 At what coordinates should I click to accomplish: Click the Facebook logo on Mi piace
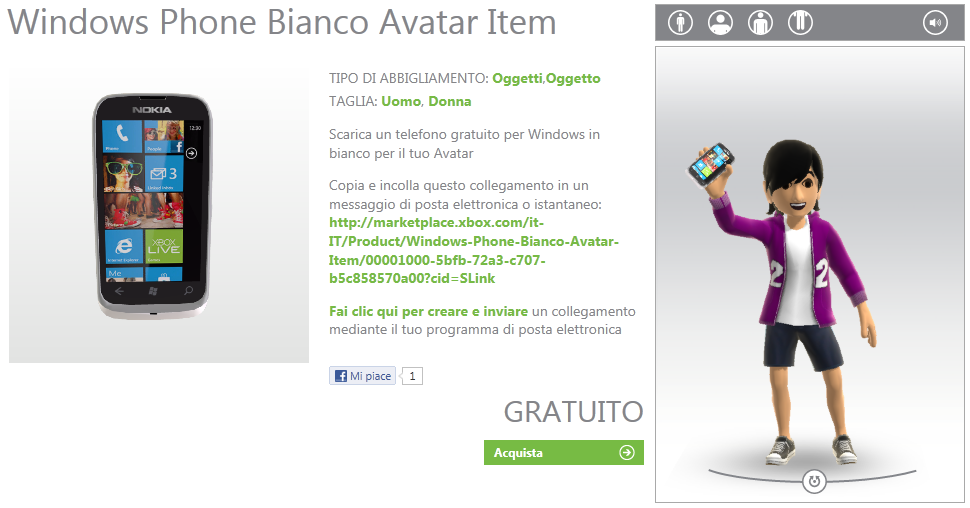click(341, 376)
